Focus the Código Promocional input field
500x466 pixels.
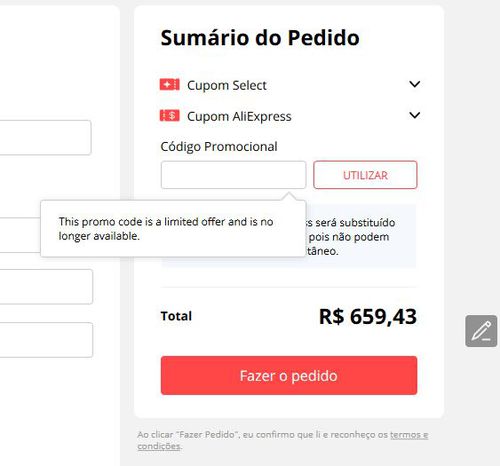click(x=233, y=175)
